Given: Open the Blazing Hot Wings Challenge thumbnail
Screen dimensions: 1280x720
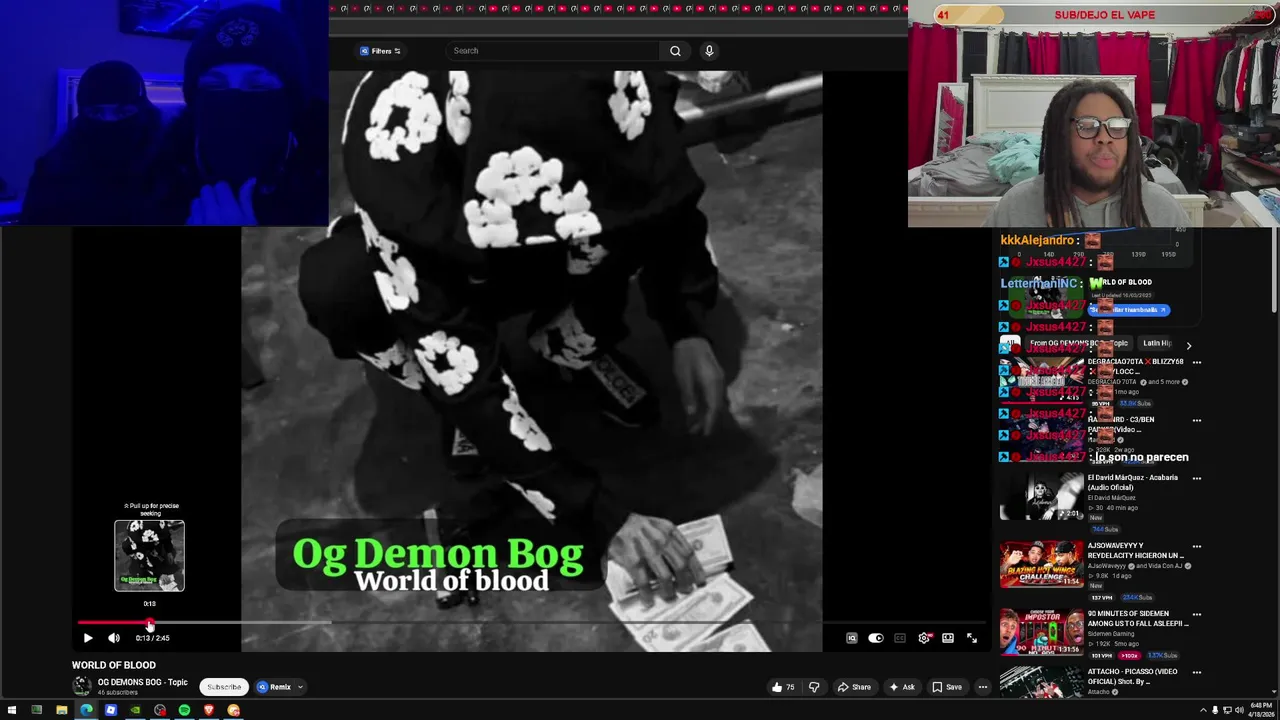Looking at the screenshot, I should click(1041, 565).
